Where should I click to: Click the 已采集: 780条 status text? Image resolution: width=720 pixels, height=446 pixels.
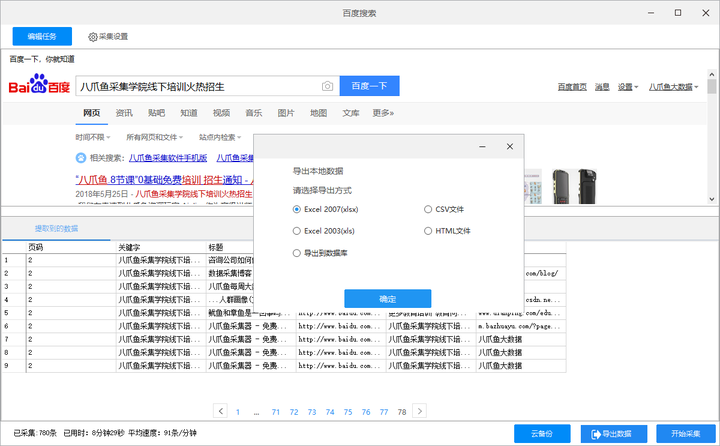coord(35,433)
